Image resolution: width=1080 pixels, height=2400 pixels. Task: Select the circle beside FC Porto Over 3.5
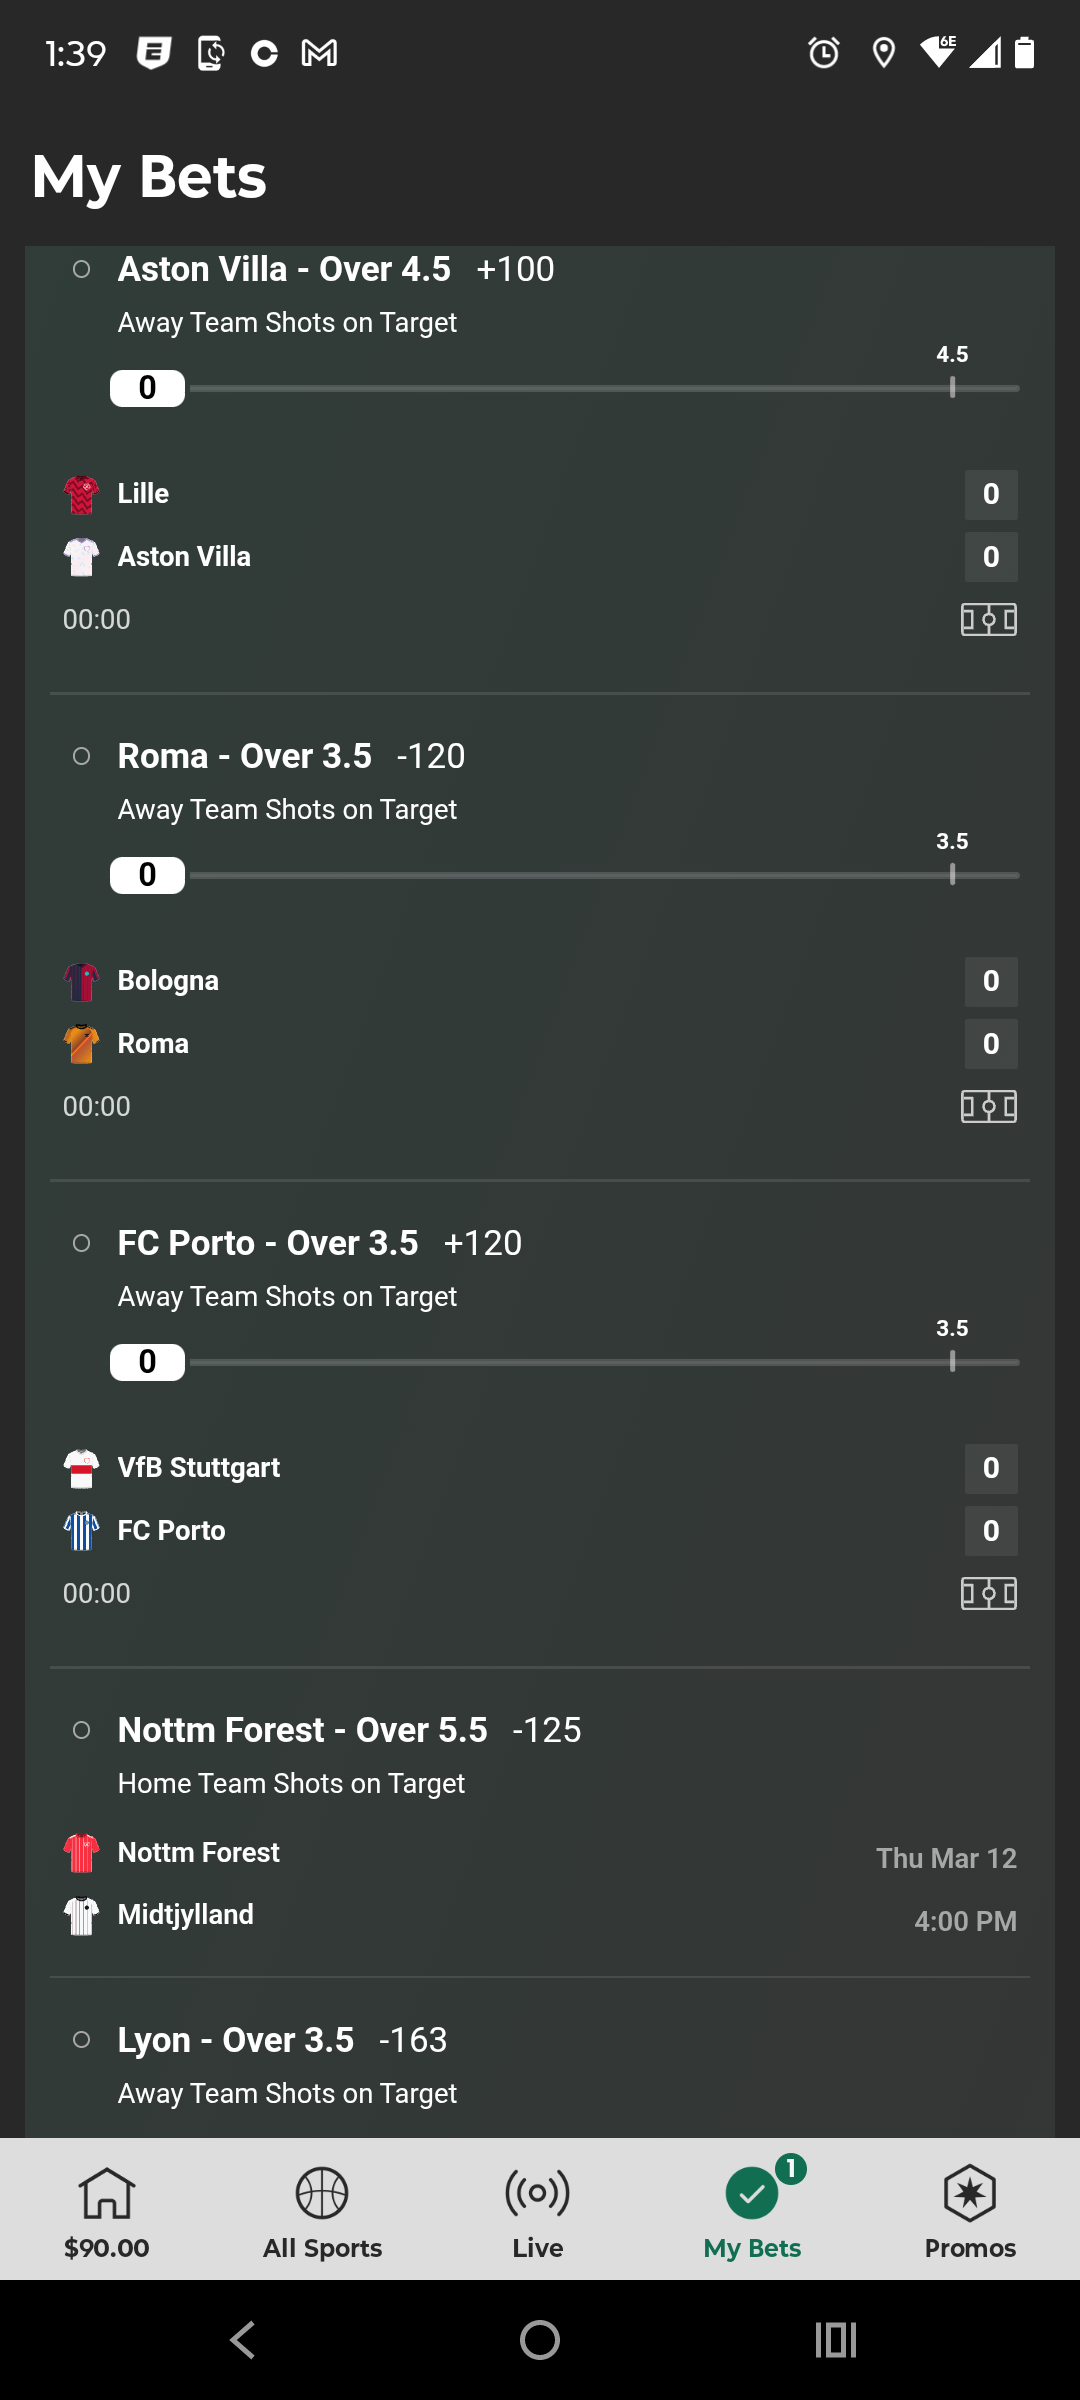[82, 1244]
